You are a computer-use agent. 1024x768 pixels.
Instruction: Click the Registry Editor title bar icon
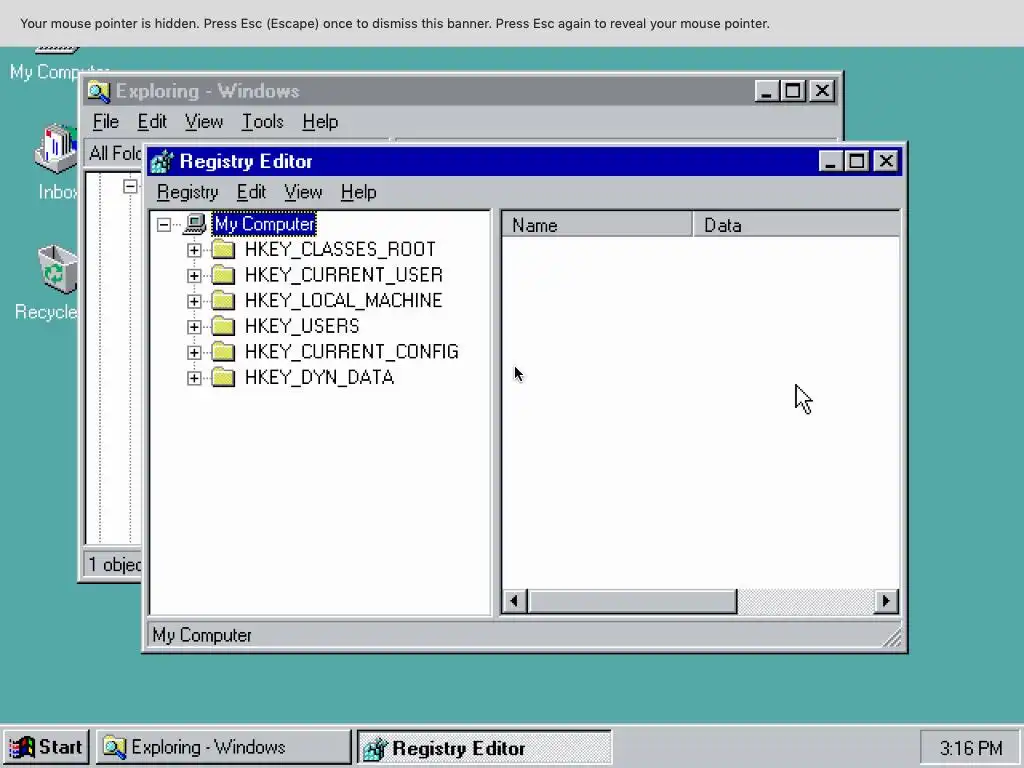coord(162,161)
